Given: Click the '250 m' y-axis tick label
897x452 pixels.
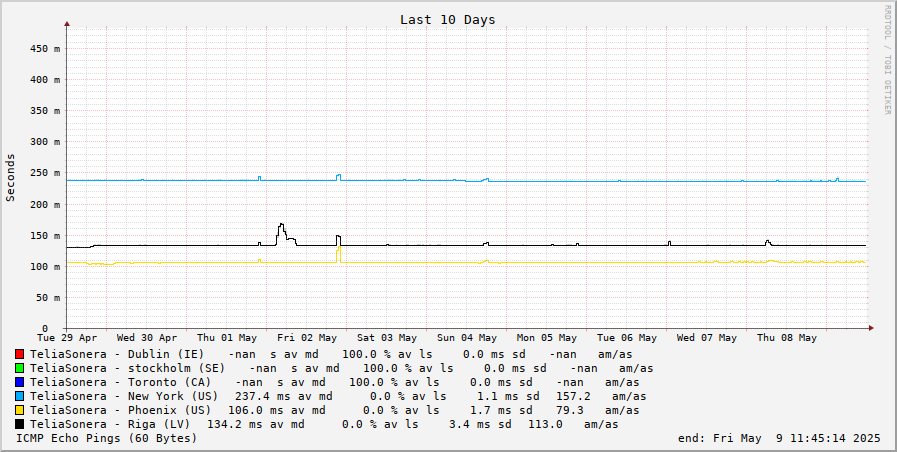Looking at the screenshot, I should pos(45,173).
